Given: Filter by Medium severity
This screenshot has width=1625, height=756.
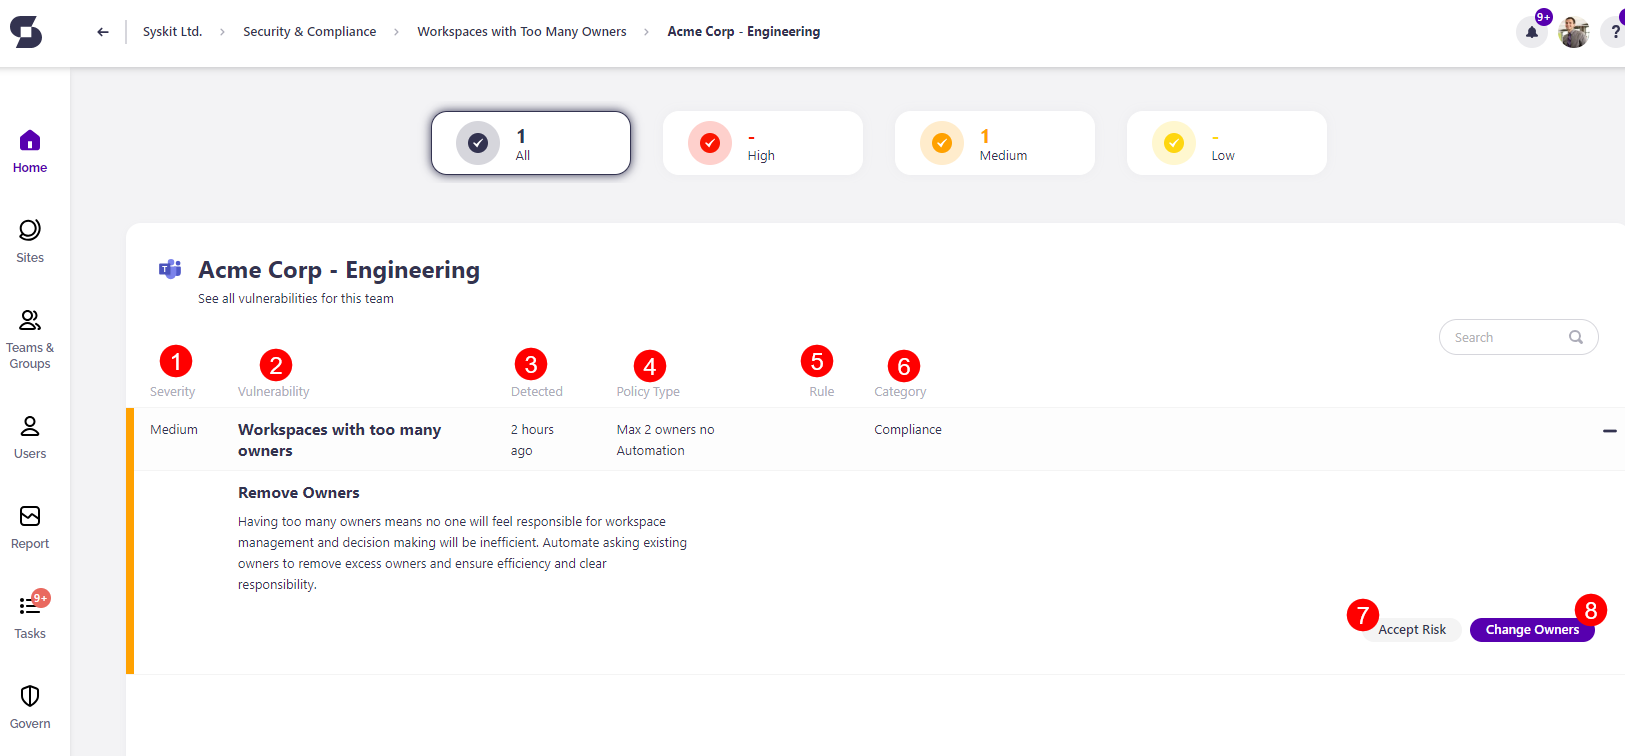Looking at the screenshot, I should click(x=994, y=143).
